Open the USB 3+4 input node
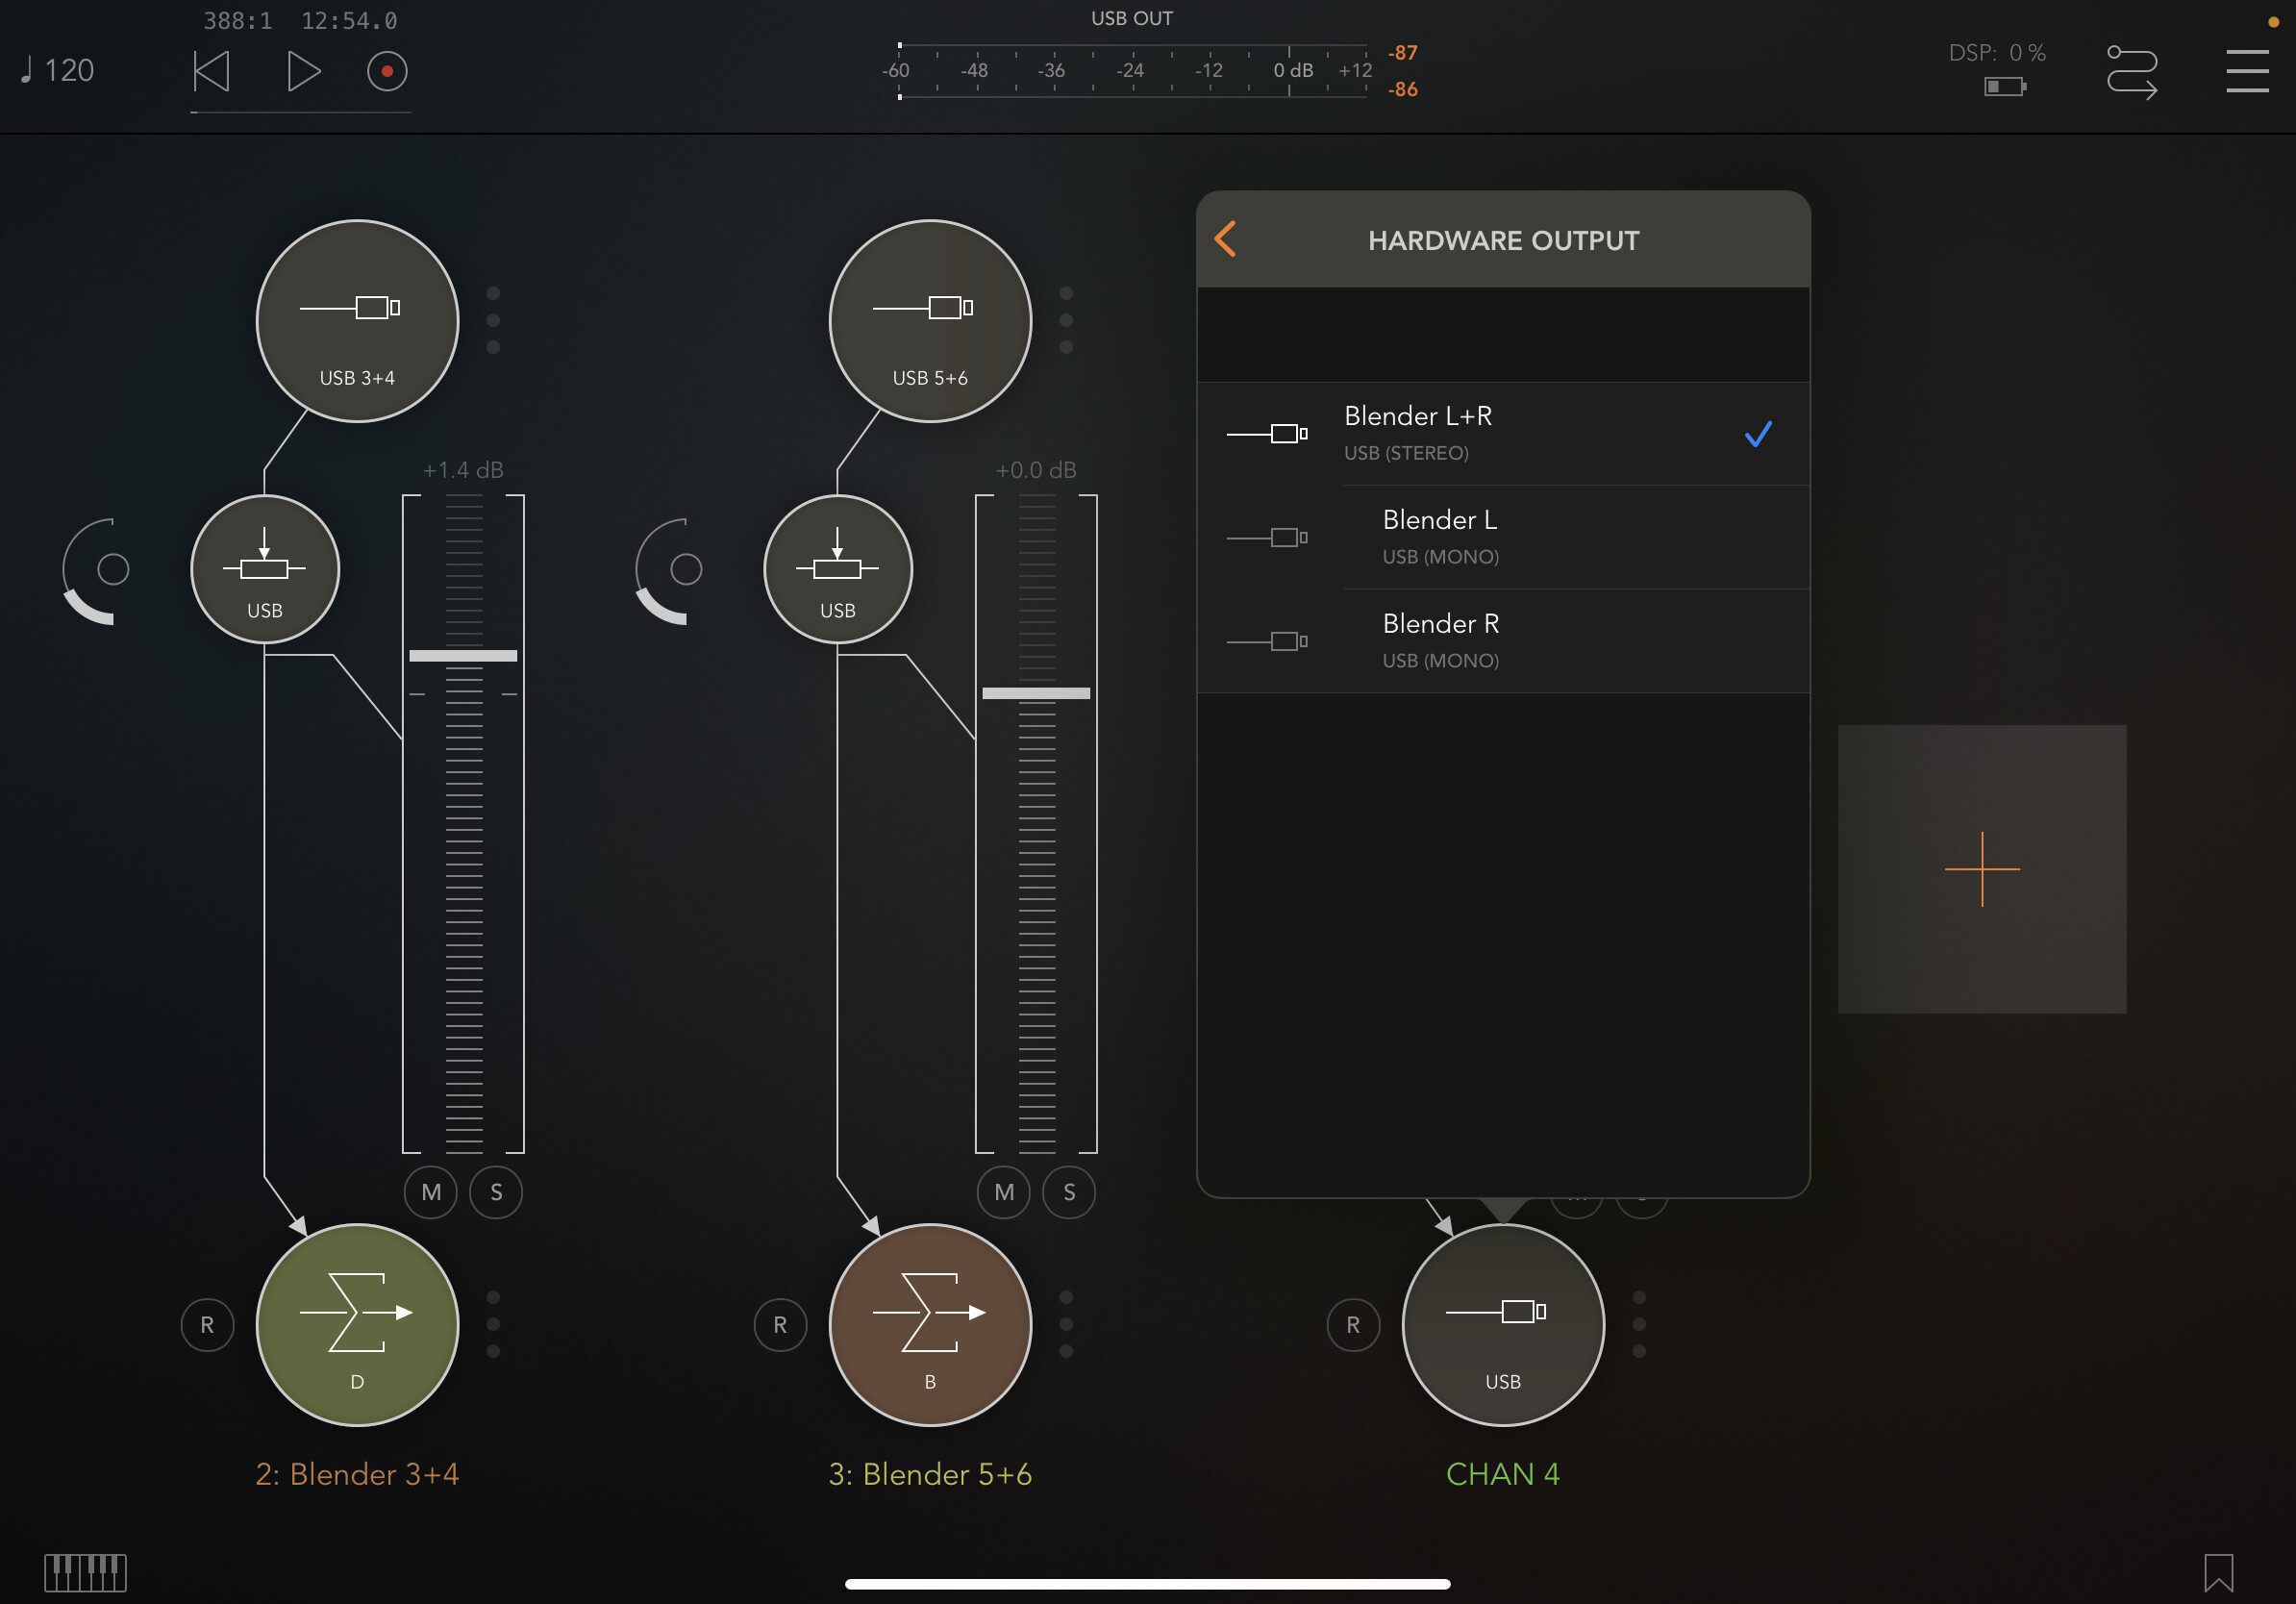The width and height of the screenshot is (2296, 1604). 357,321
